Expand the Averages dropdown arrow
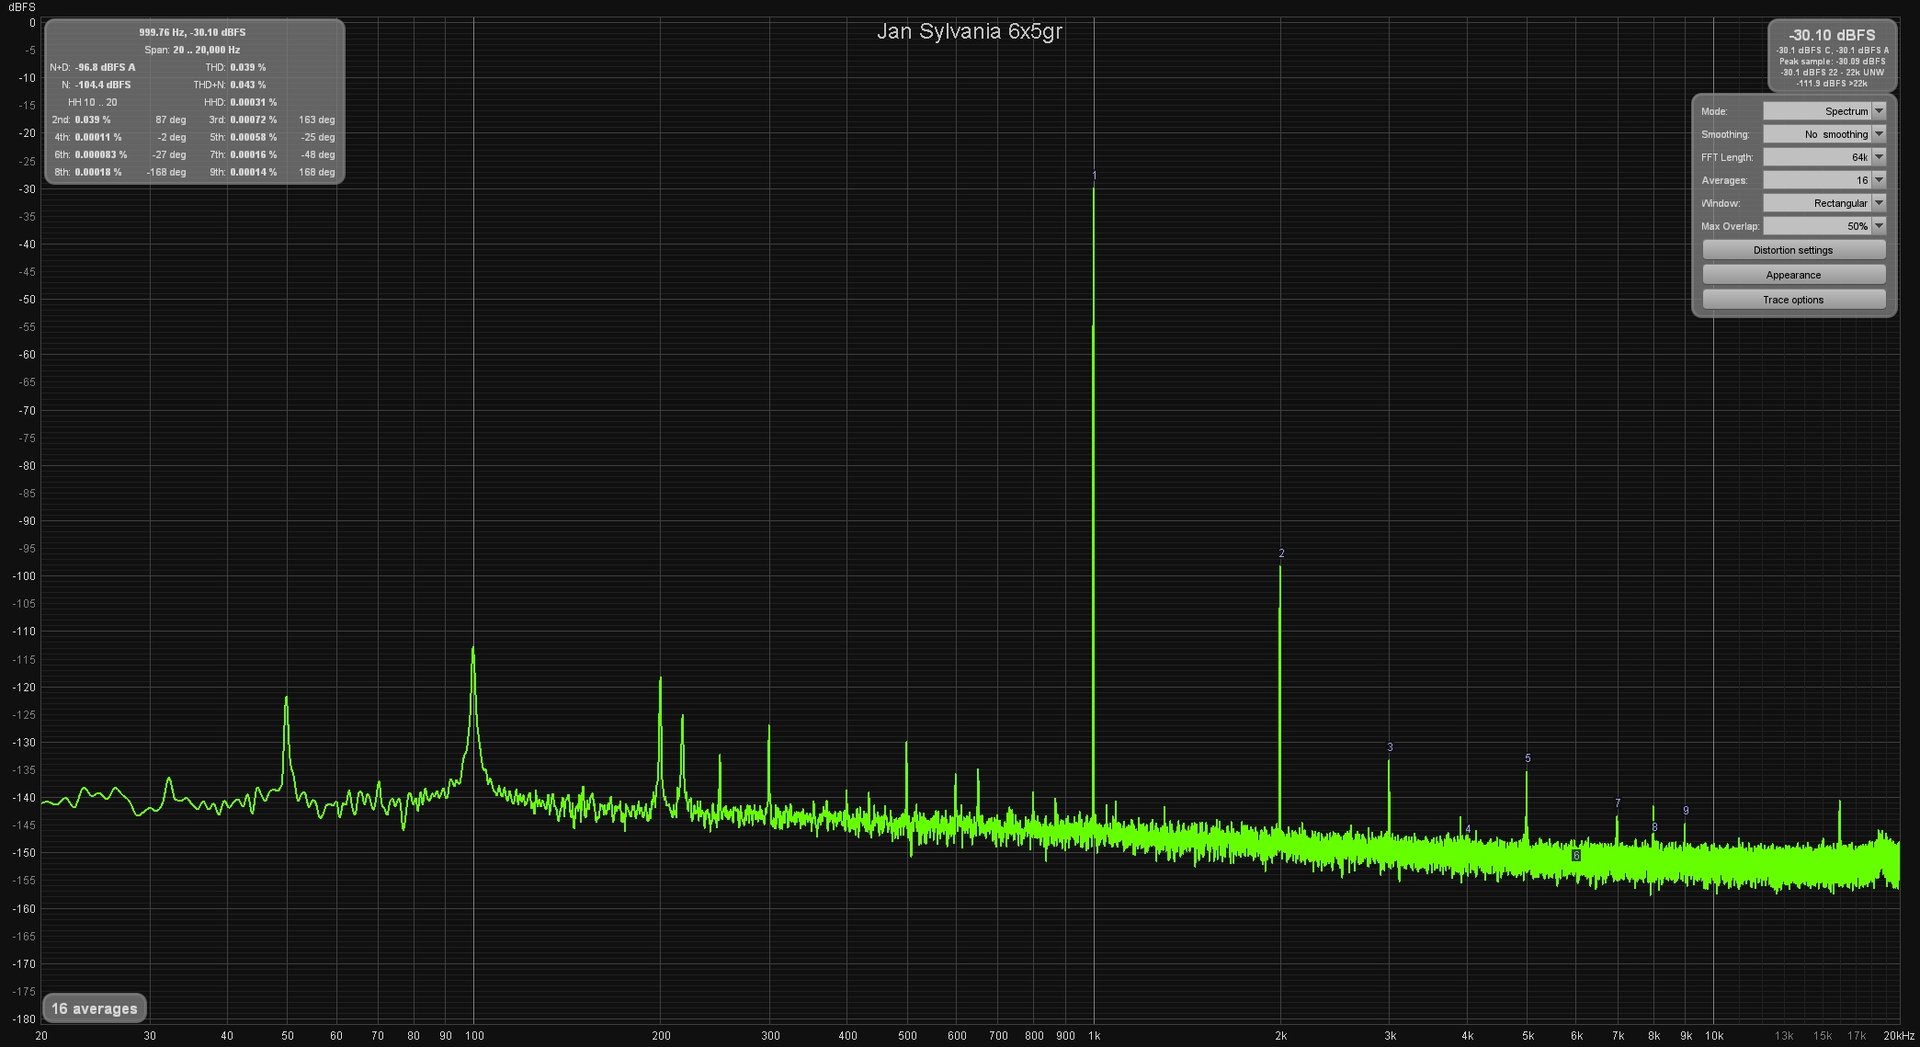Screen dimensions: 1920x1047 pos(1879,180)
